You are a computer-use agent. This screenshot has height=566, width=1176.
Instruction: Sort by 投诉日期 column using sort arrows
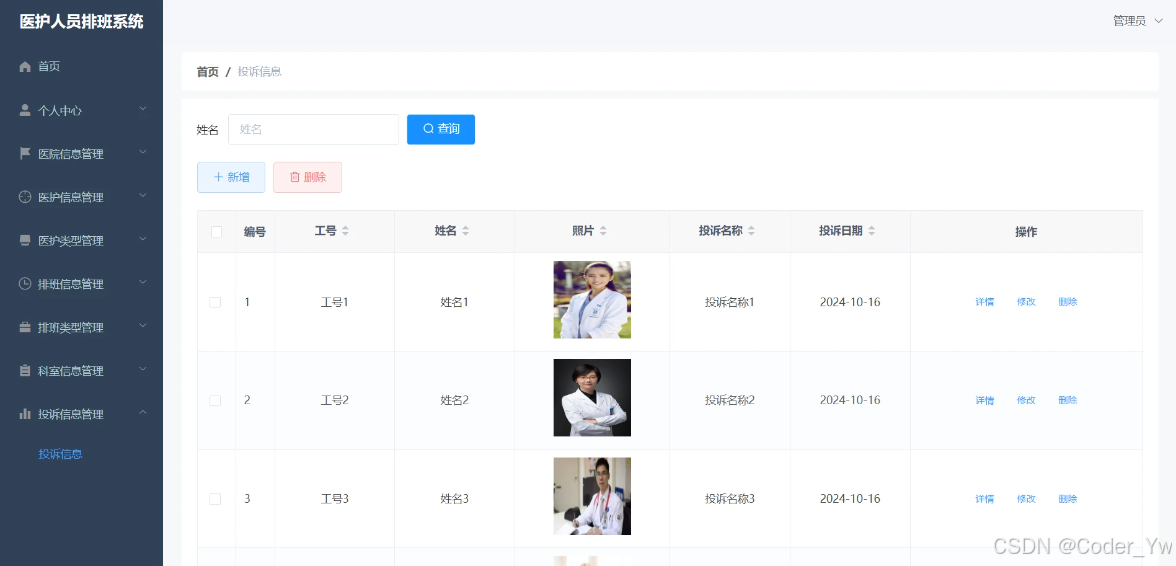[x=872, y=232]
